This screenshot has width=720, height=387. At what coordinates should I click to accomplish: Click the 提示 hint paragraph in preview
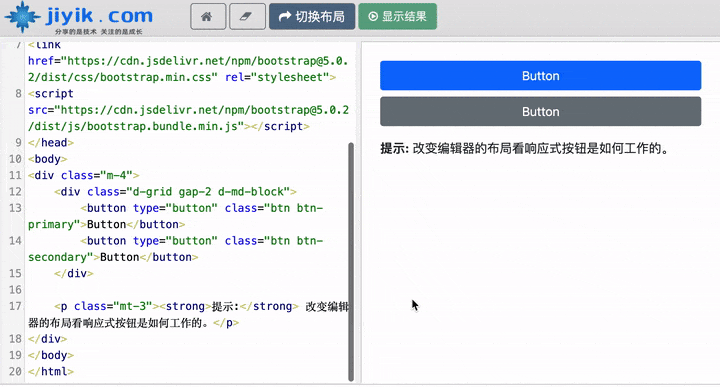pos(525,149)
